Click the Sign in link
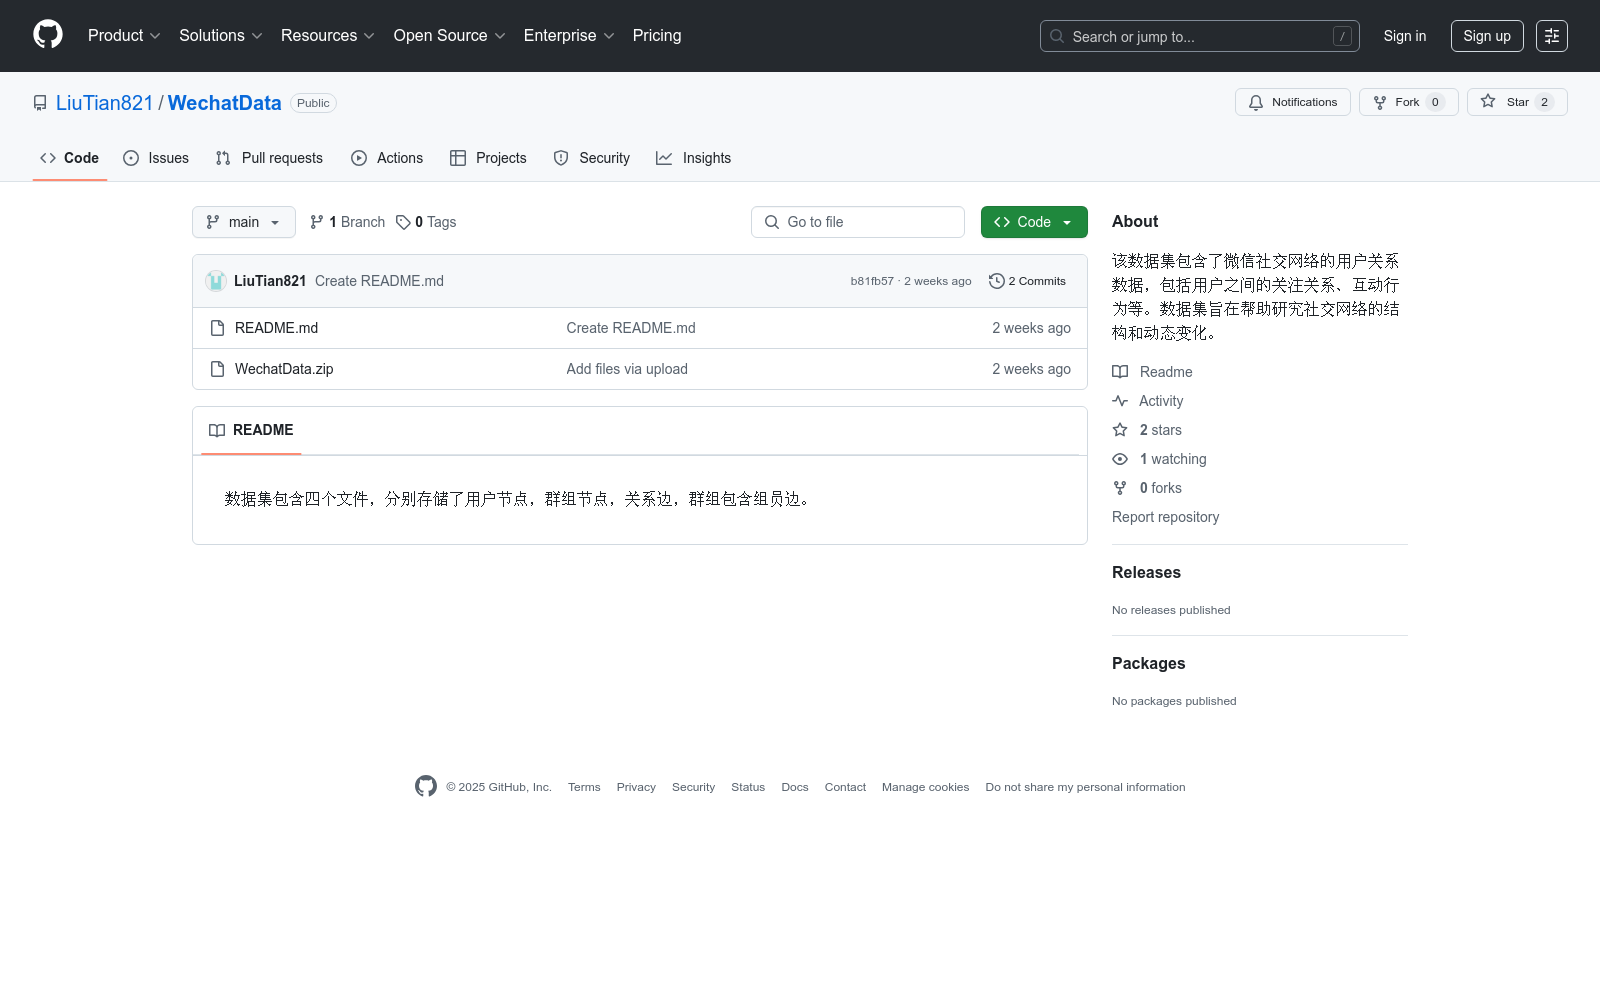The height and width of the screenshot is (1000, 1600). (1405, 36)
